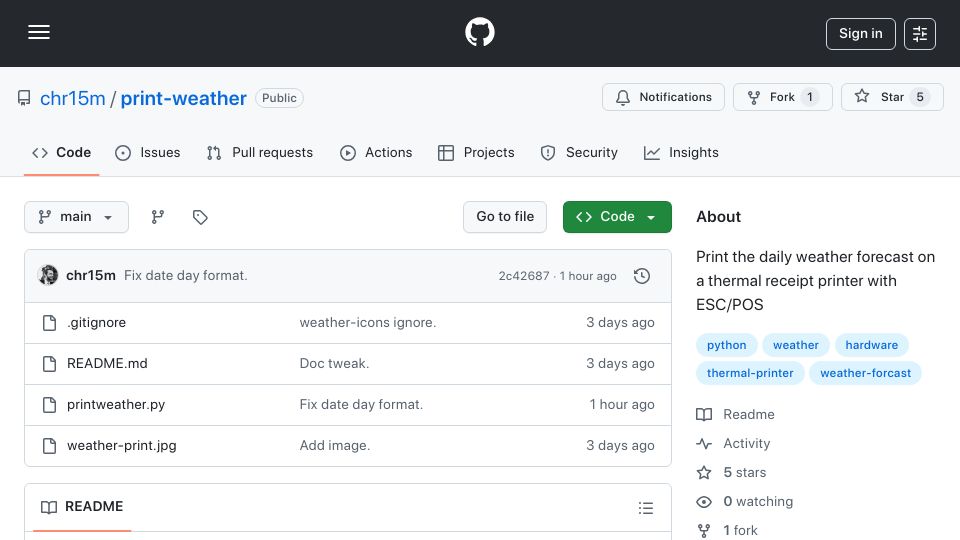Click the Go to file button
The height and width of the screenshot is (540, 960).
coord(504,217)
